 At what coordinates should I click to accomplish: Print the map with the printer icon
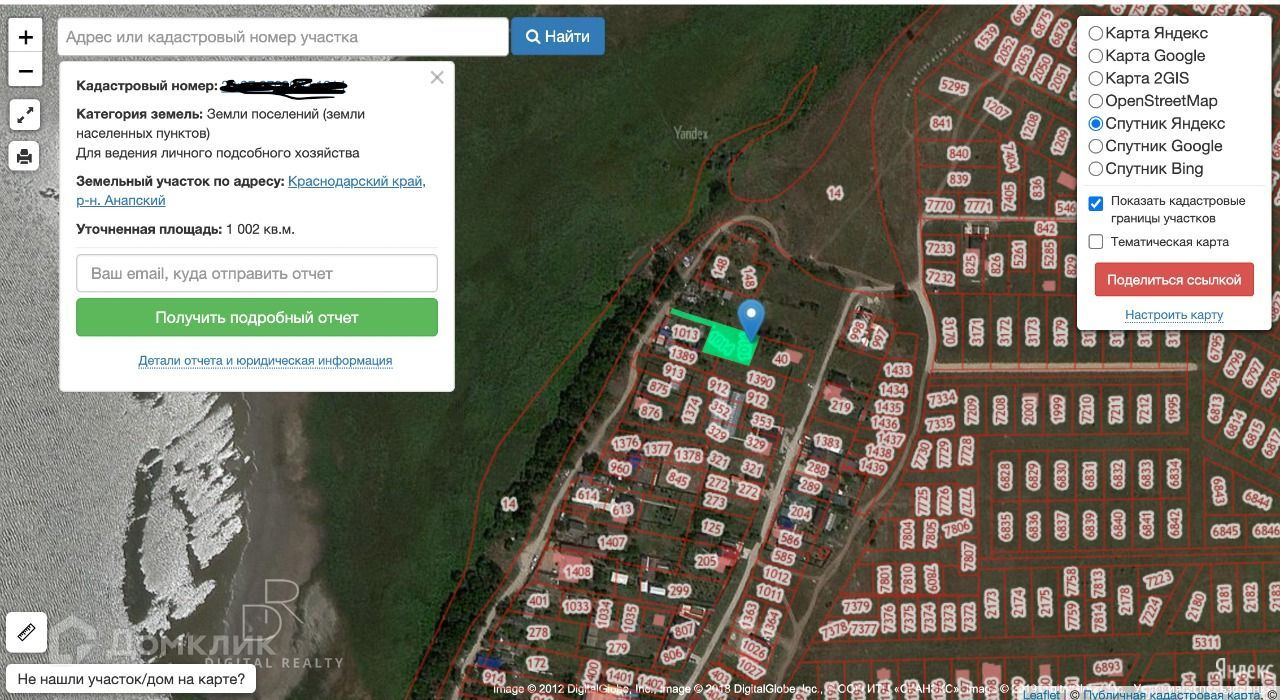(x=25, y=156)
